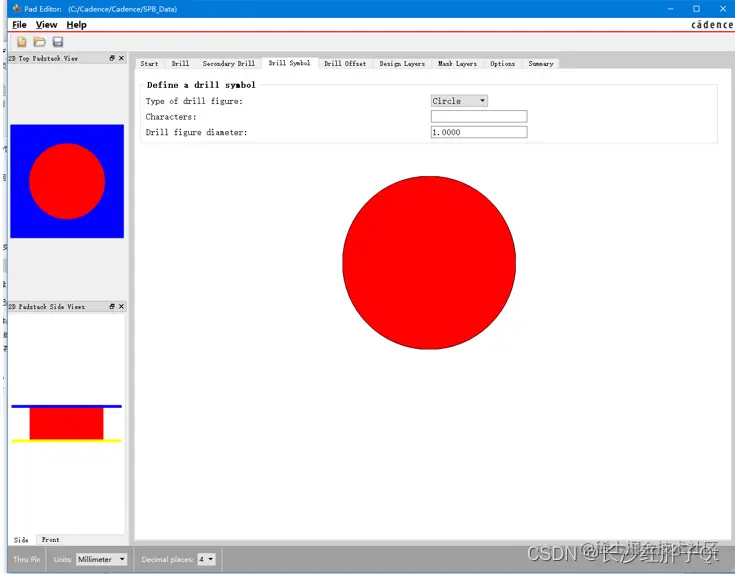Click the 'Type of drill figure:' label
735x574 pixels.
tap(194, 101)
